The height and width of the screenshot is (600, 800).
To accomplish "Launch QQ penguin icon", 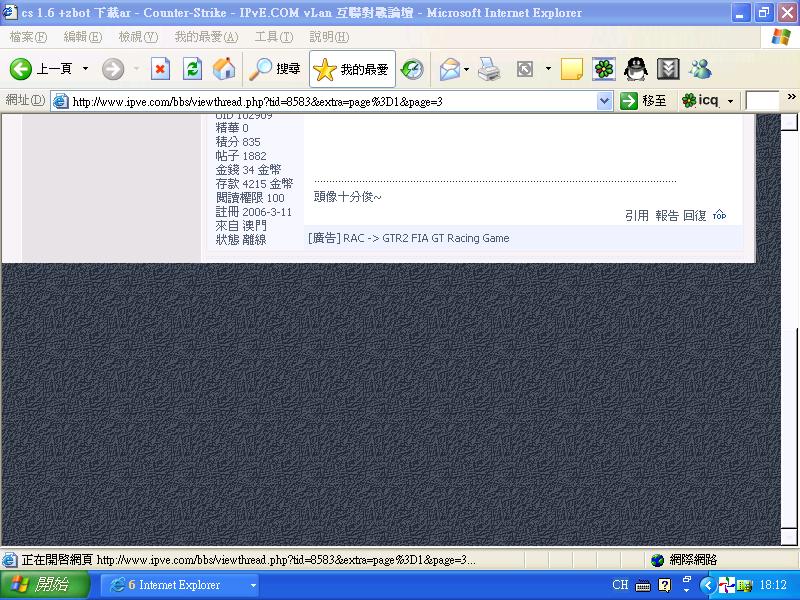I will 636,69.
